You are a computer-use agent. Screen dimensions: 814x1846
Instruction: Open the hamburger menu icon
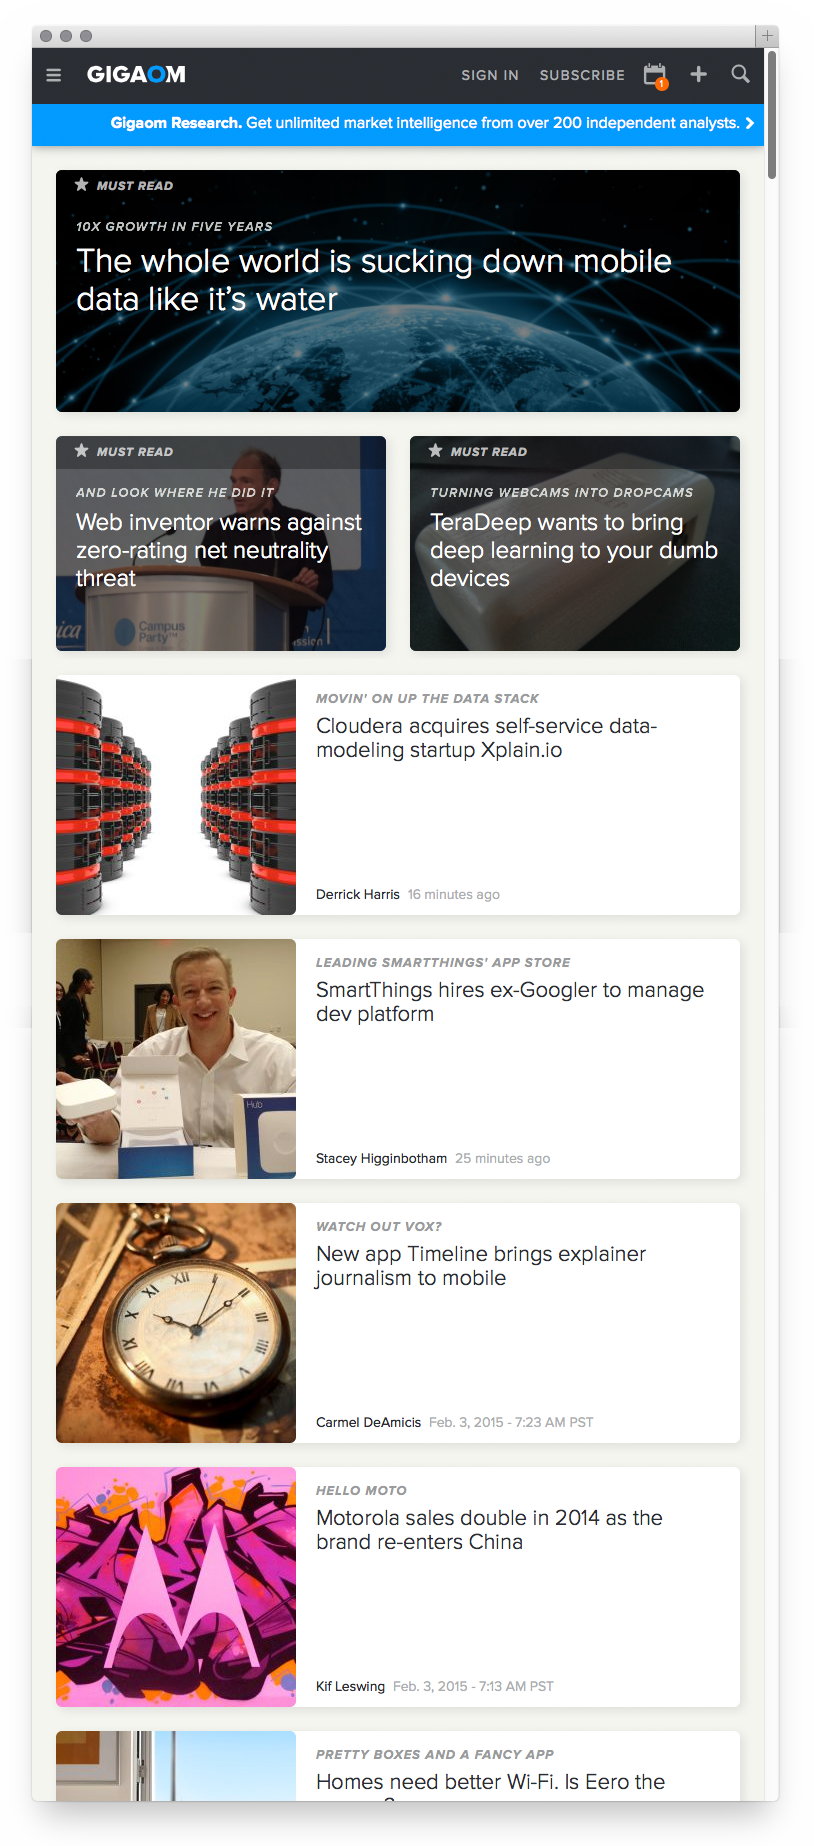54,75
